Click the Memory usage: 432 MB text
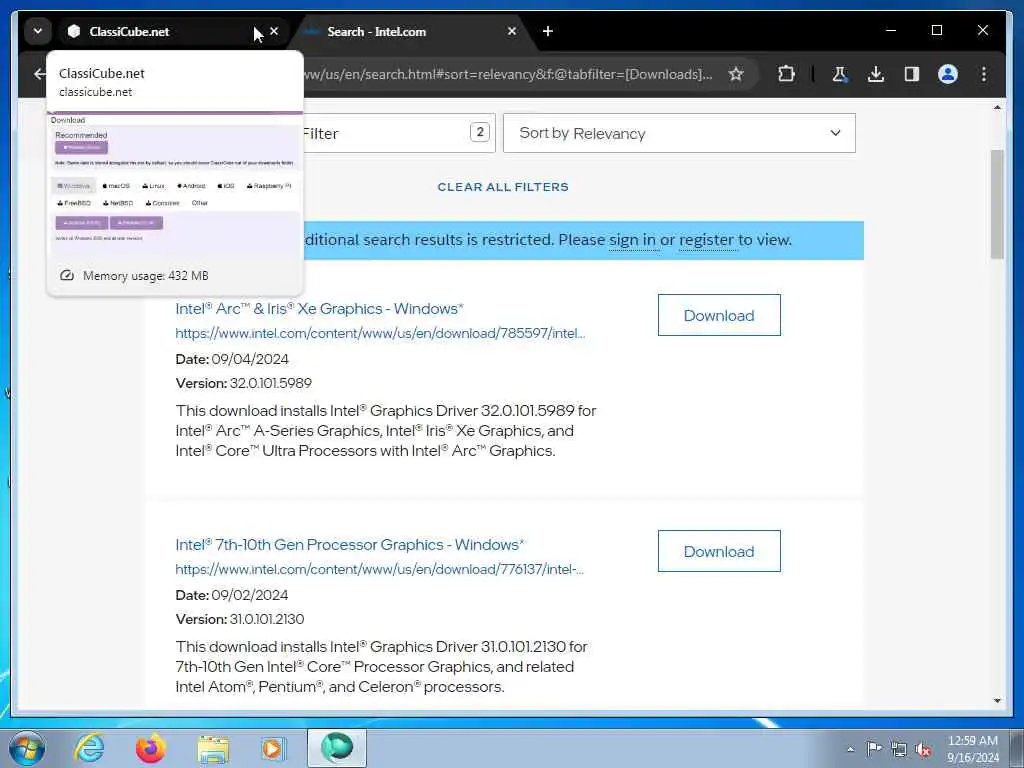This screenshot has height=768, width=1024. coord(146,276)
